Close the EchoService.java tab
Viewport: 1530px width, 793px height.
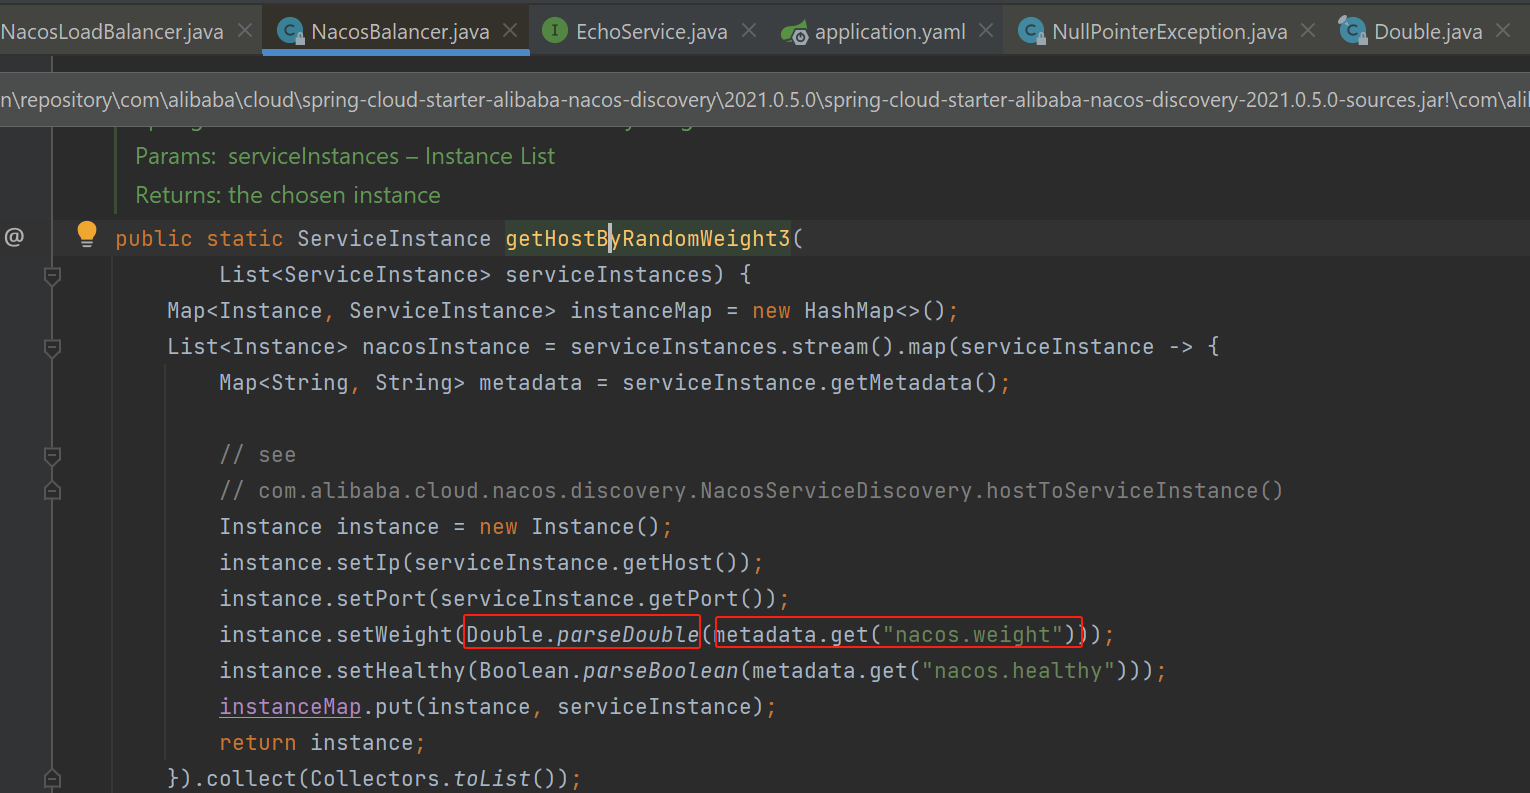point(749,31)
